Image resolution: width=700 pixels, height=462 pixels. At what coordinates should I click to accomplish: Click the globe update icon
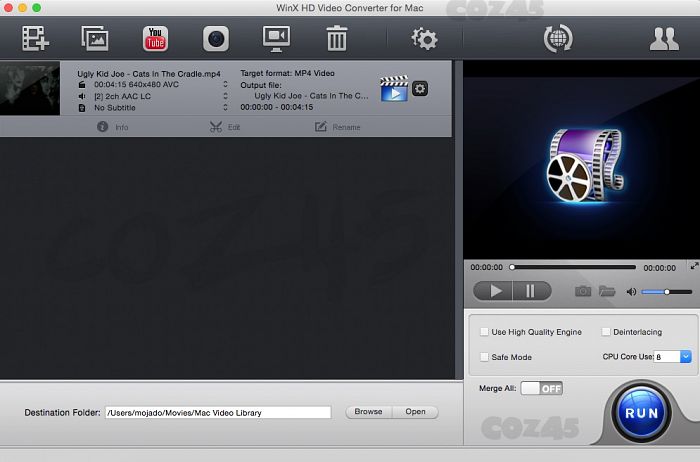click(x=558, y=38)
